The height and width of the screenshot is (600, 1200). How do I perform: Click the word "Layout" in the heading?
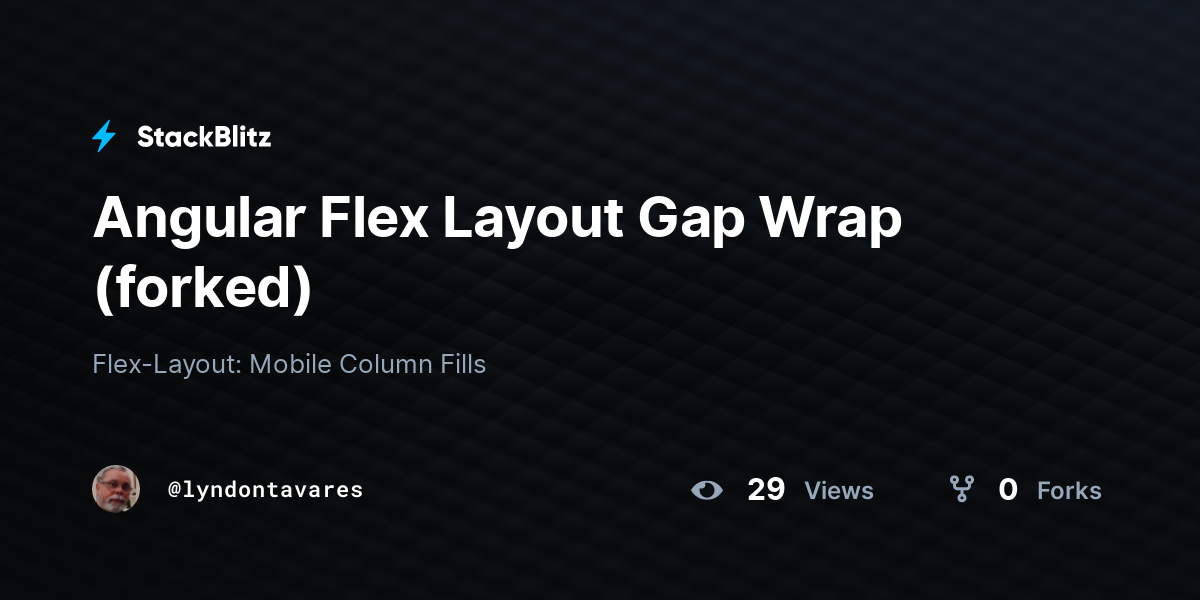[527, 220]
